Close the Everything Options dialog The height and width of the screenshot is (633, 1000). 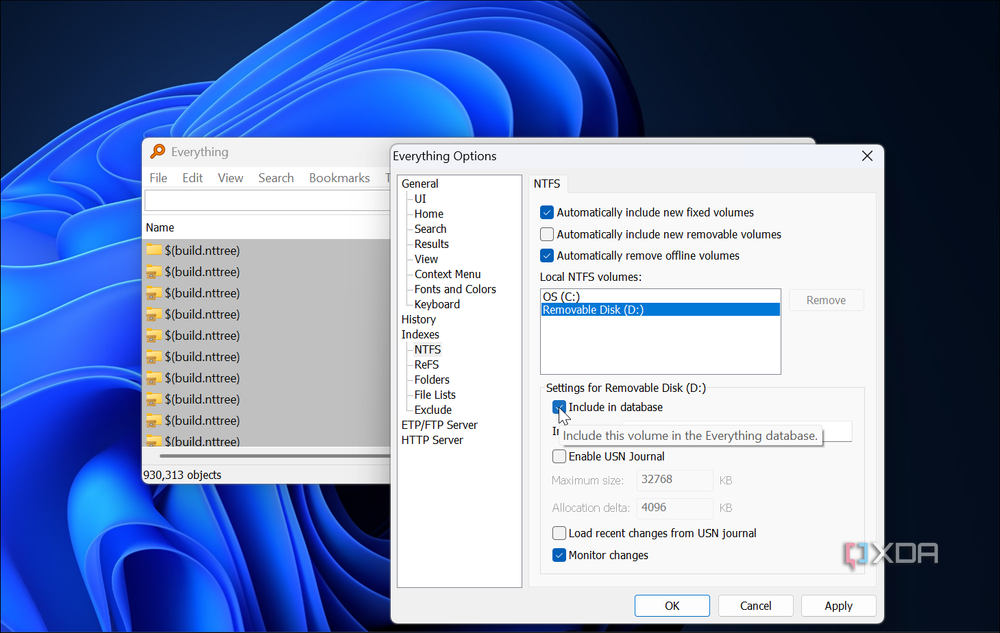pyautogui.click(x=867, y=156)
